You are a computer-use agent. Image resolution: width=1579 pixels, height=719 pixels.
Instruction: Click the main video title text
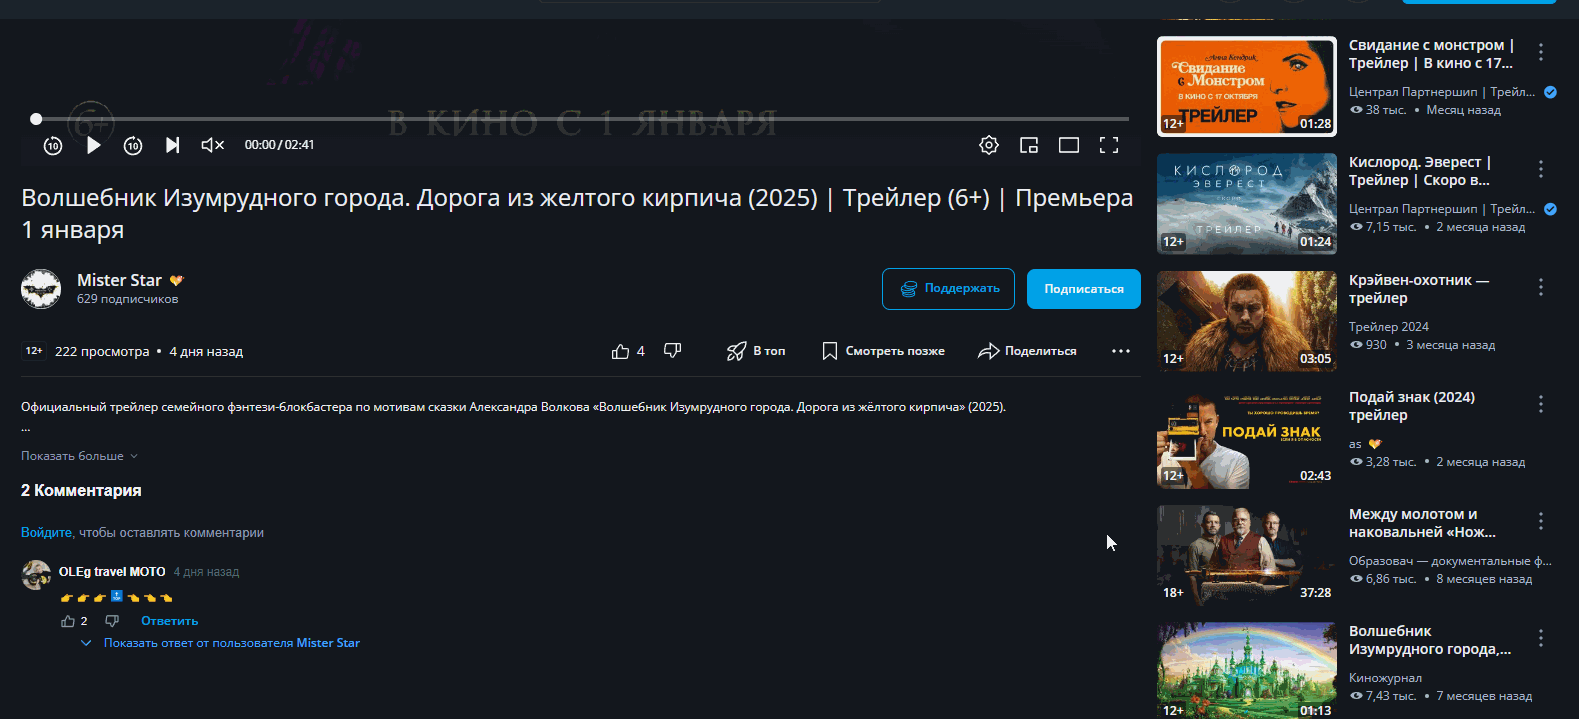(577, 214)
